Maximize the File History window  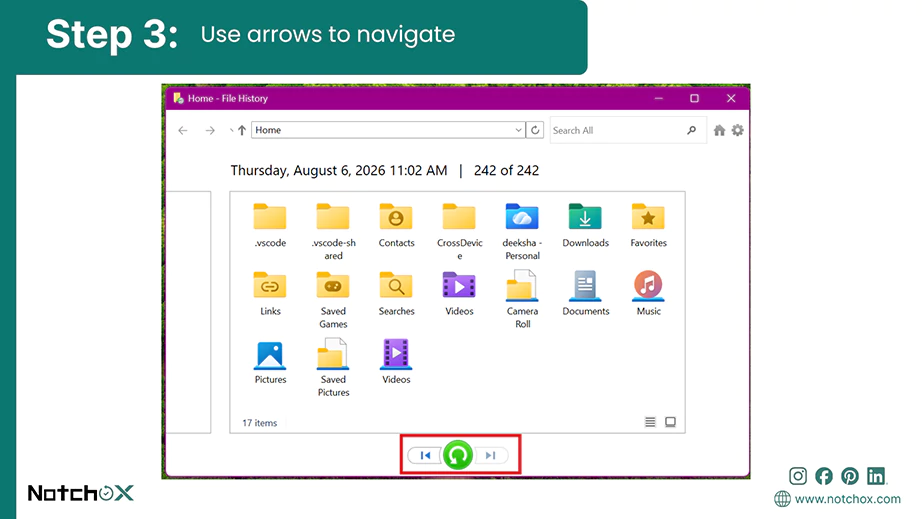coord(694,98)
